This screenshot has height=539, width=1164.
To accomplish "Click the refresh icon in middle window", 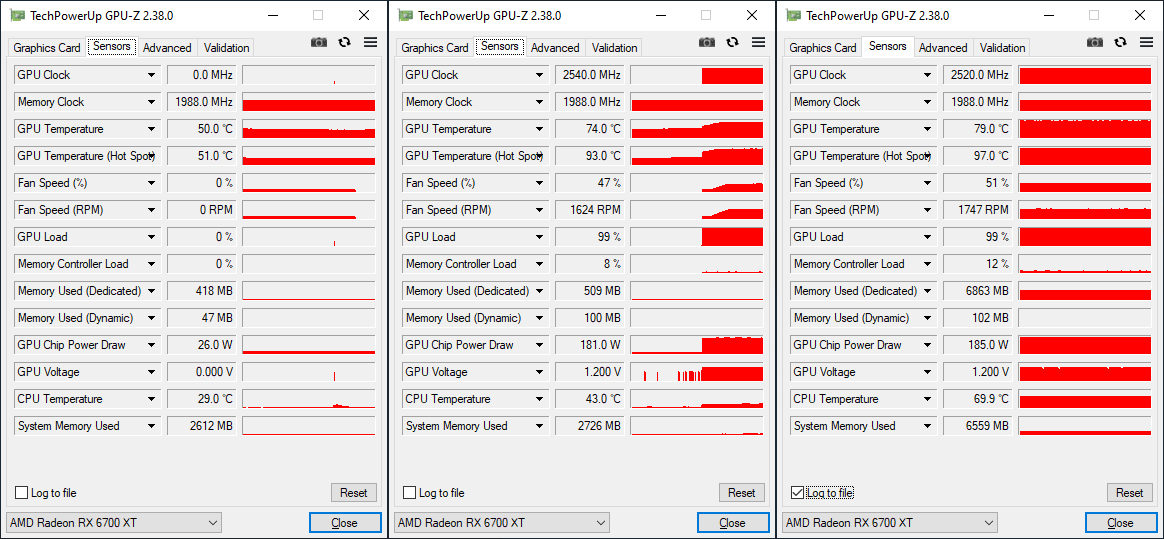I will 733,42.
